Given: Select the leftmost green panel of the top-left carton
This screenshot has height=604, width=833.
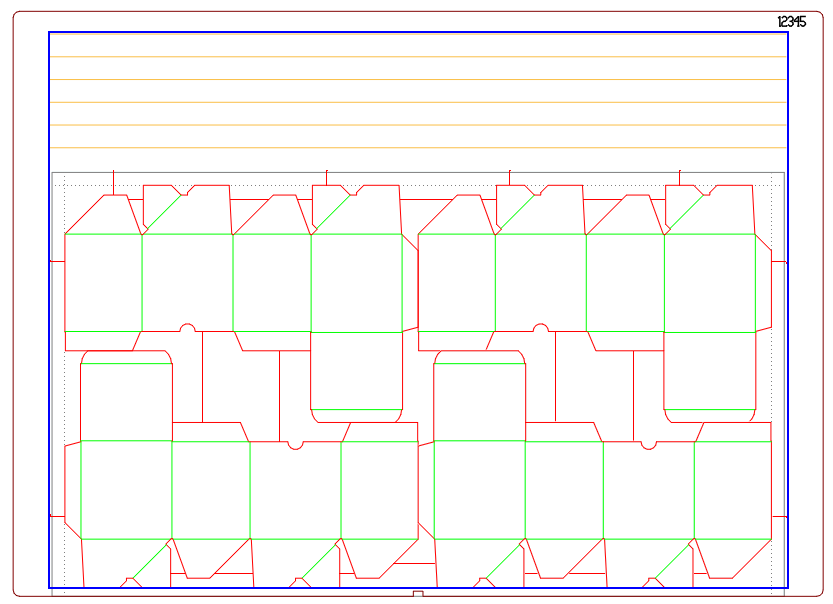Looking at the screenshot, I should click(103, 283).
